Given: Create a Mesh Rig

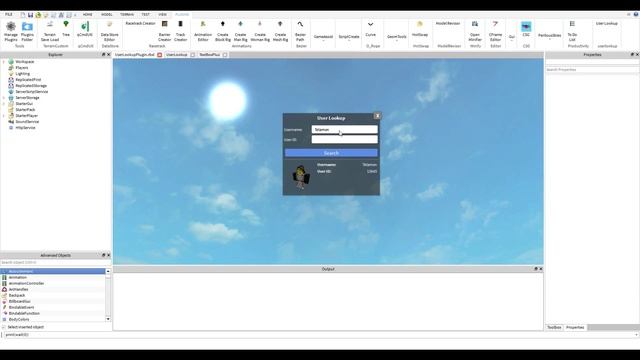Looking at the screenshot, I should [x=280, y=31].
